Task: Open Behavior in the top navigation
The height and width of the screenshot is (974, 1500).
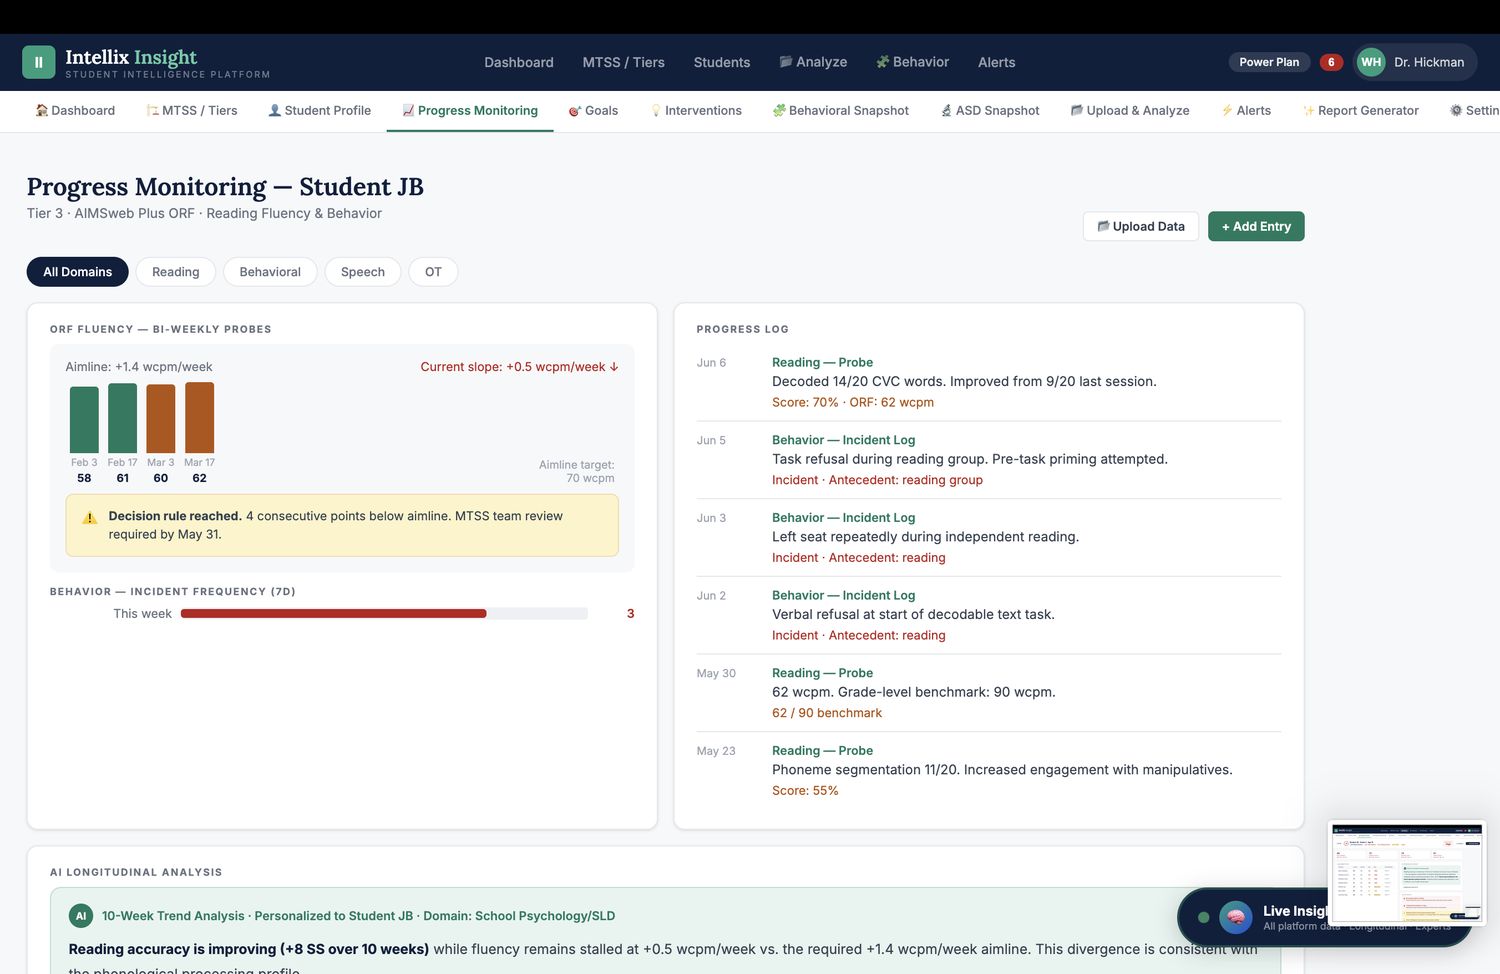Action: pos(912,62)
